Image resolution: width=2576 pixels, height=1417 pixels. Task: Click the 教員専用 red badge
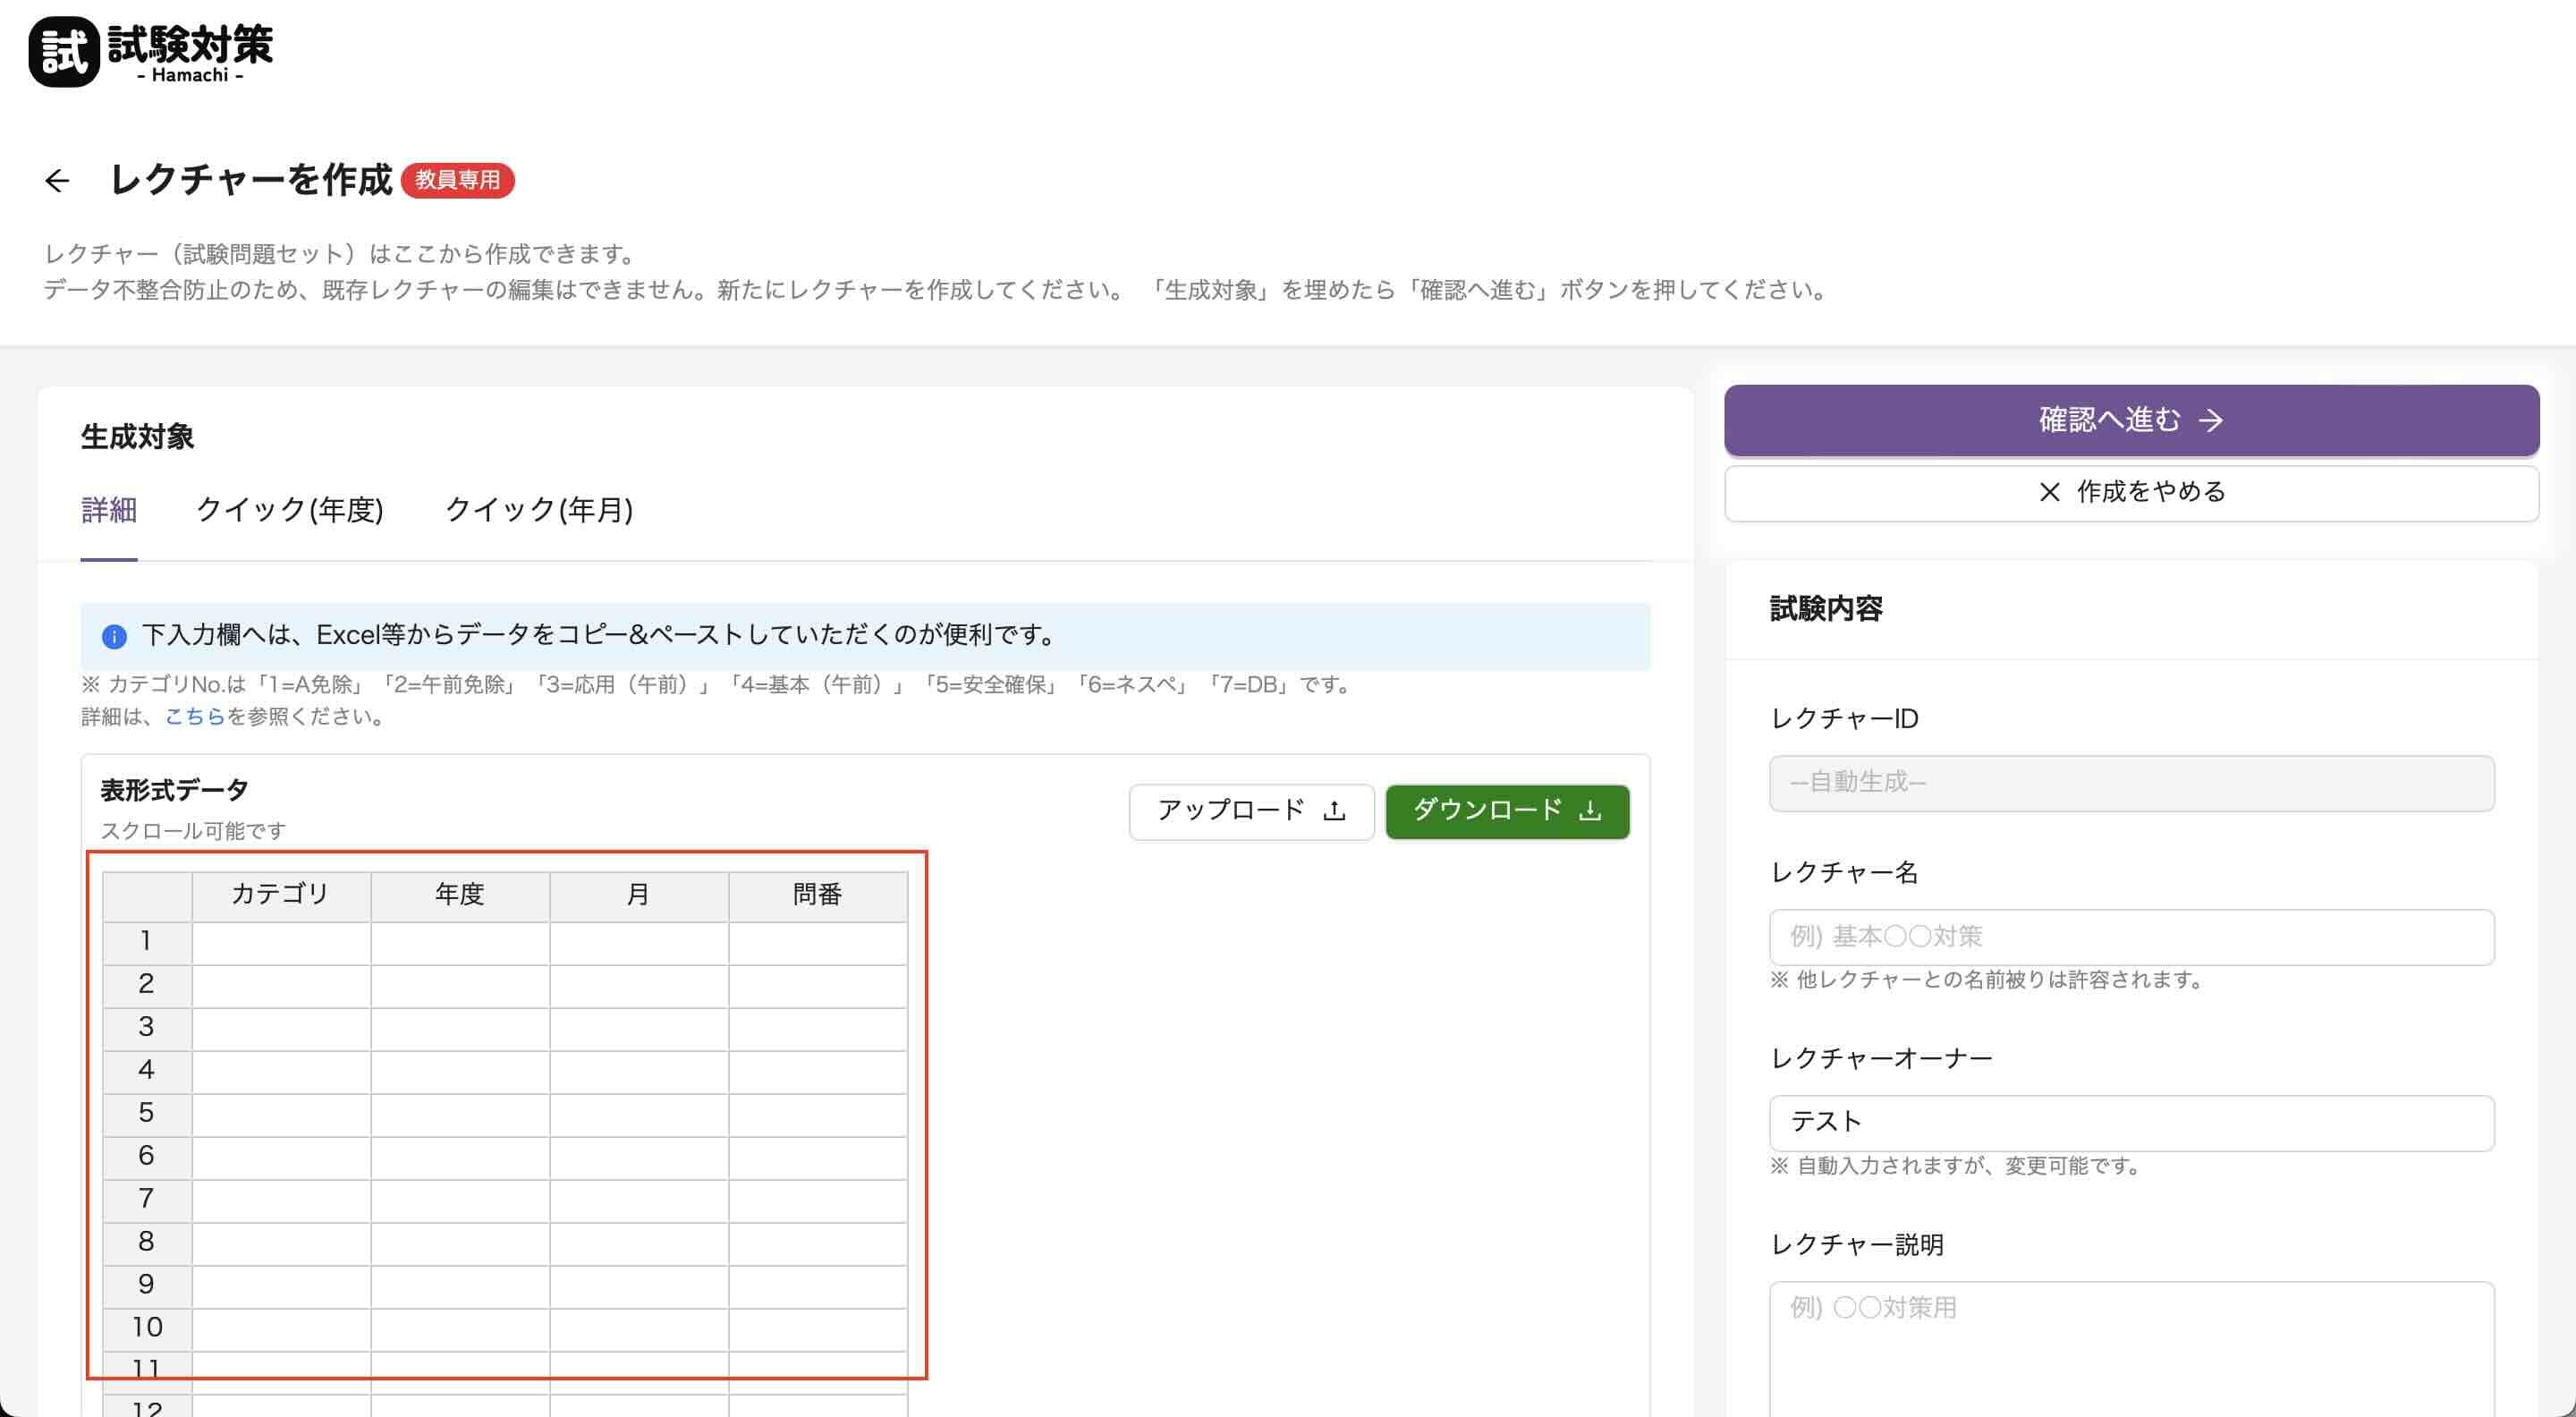(x=457, y=180)
